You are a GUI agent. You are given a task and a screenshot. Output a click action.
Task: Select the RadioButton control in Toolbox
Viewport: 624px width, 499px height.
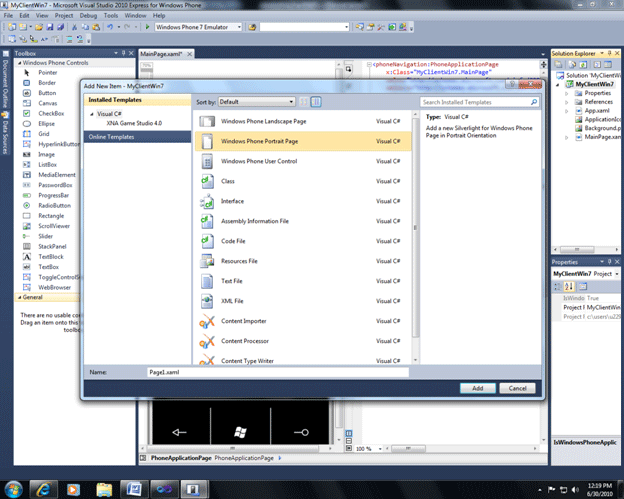pos(55,206)
